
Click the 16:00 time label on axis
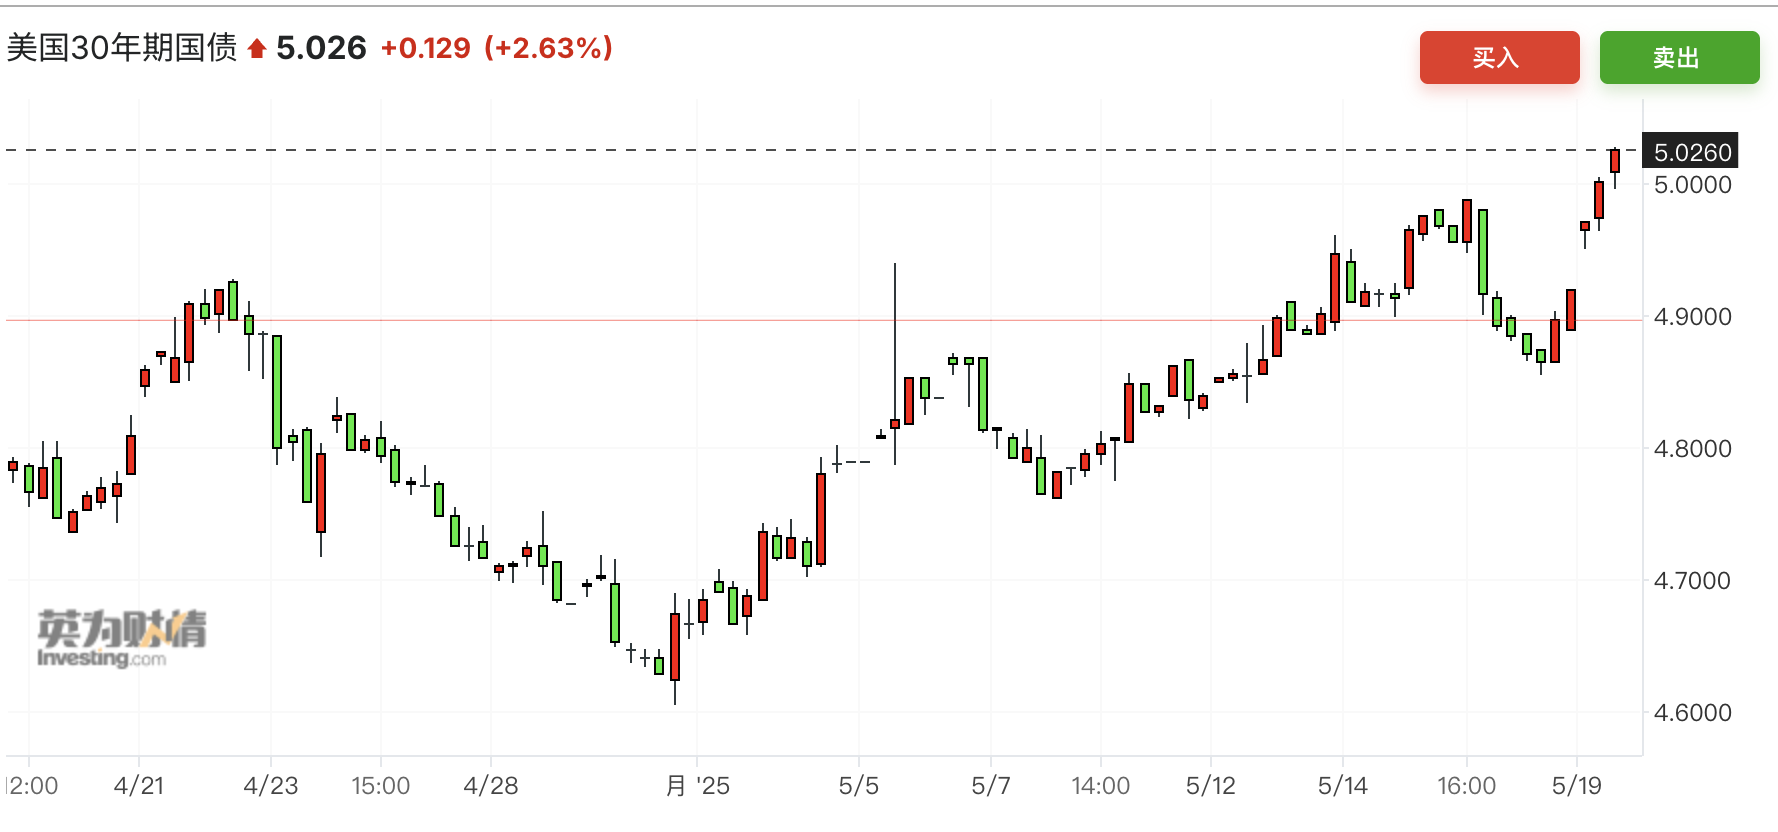[1467, 786]
